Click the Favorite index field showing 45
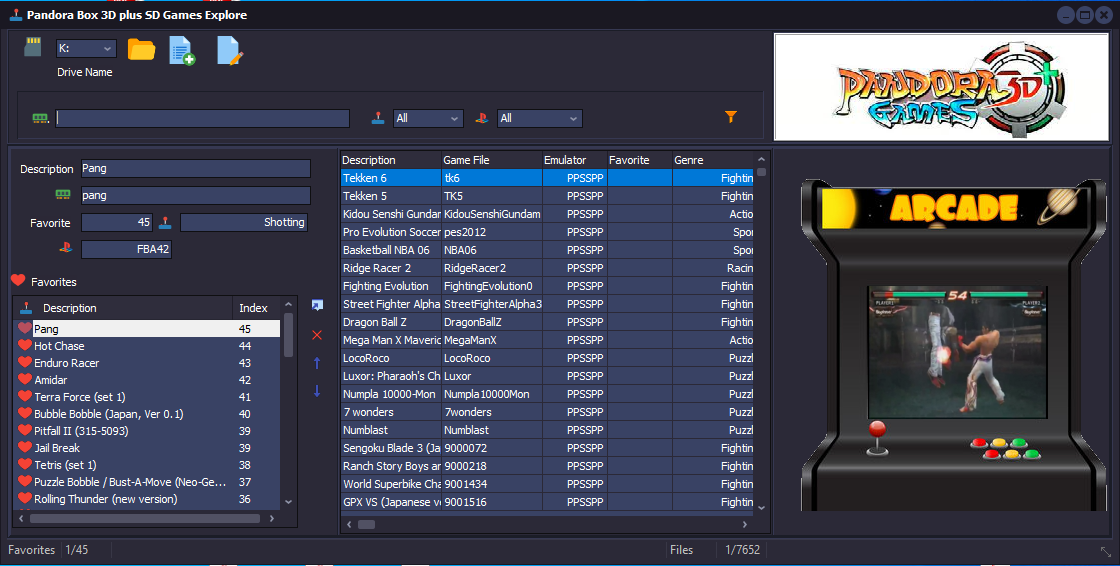 [117, 222]
